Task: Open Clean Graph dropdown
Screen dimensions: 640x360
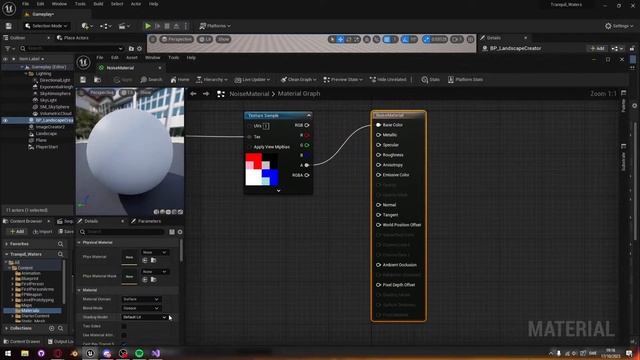Action: pyautogui.click(x=299, y=80)
